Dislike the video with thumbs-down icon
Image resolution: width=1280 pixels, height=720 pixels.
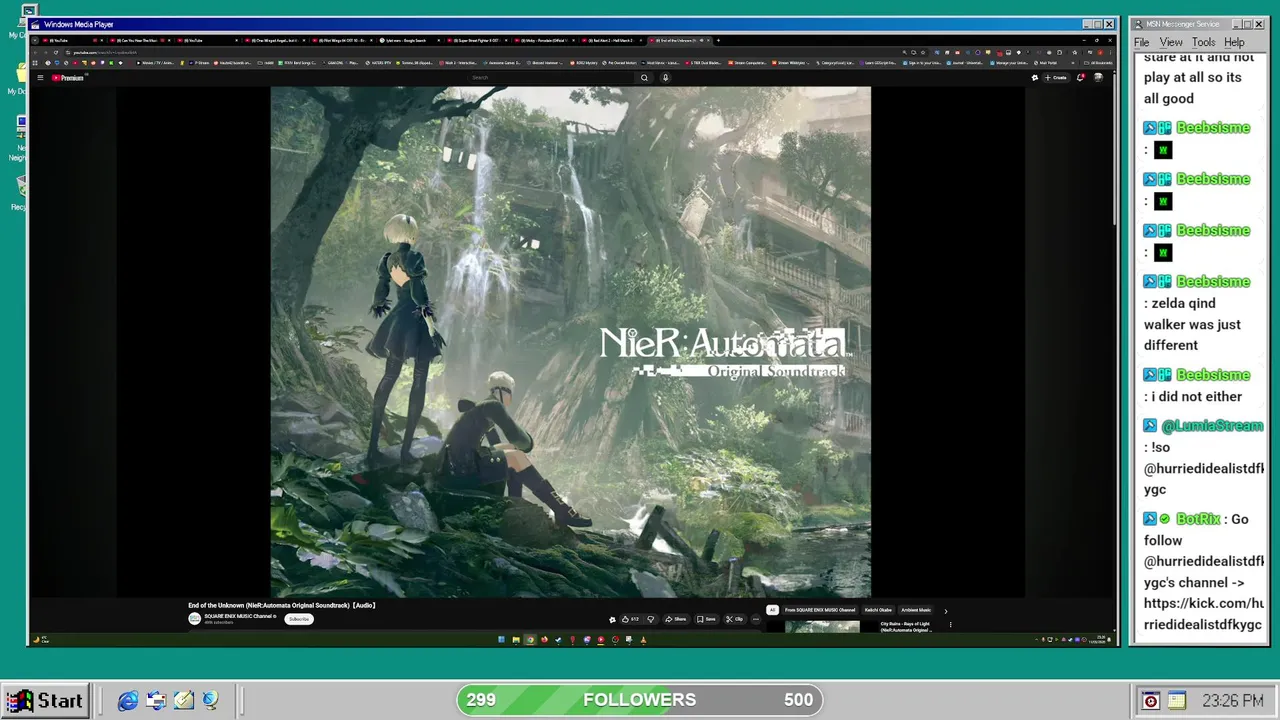click(x=650, y=619)
